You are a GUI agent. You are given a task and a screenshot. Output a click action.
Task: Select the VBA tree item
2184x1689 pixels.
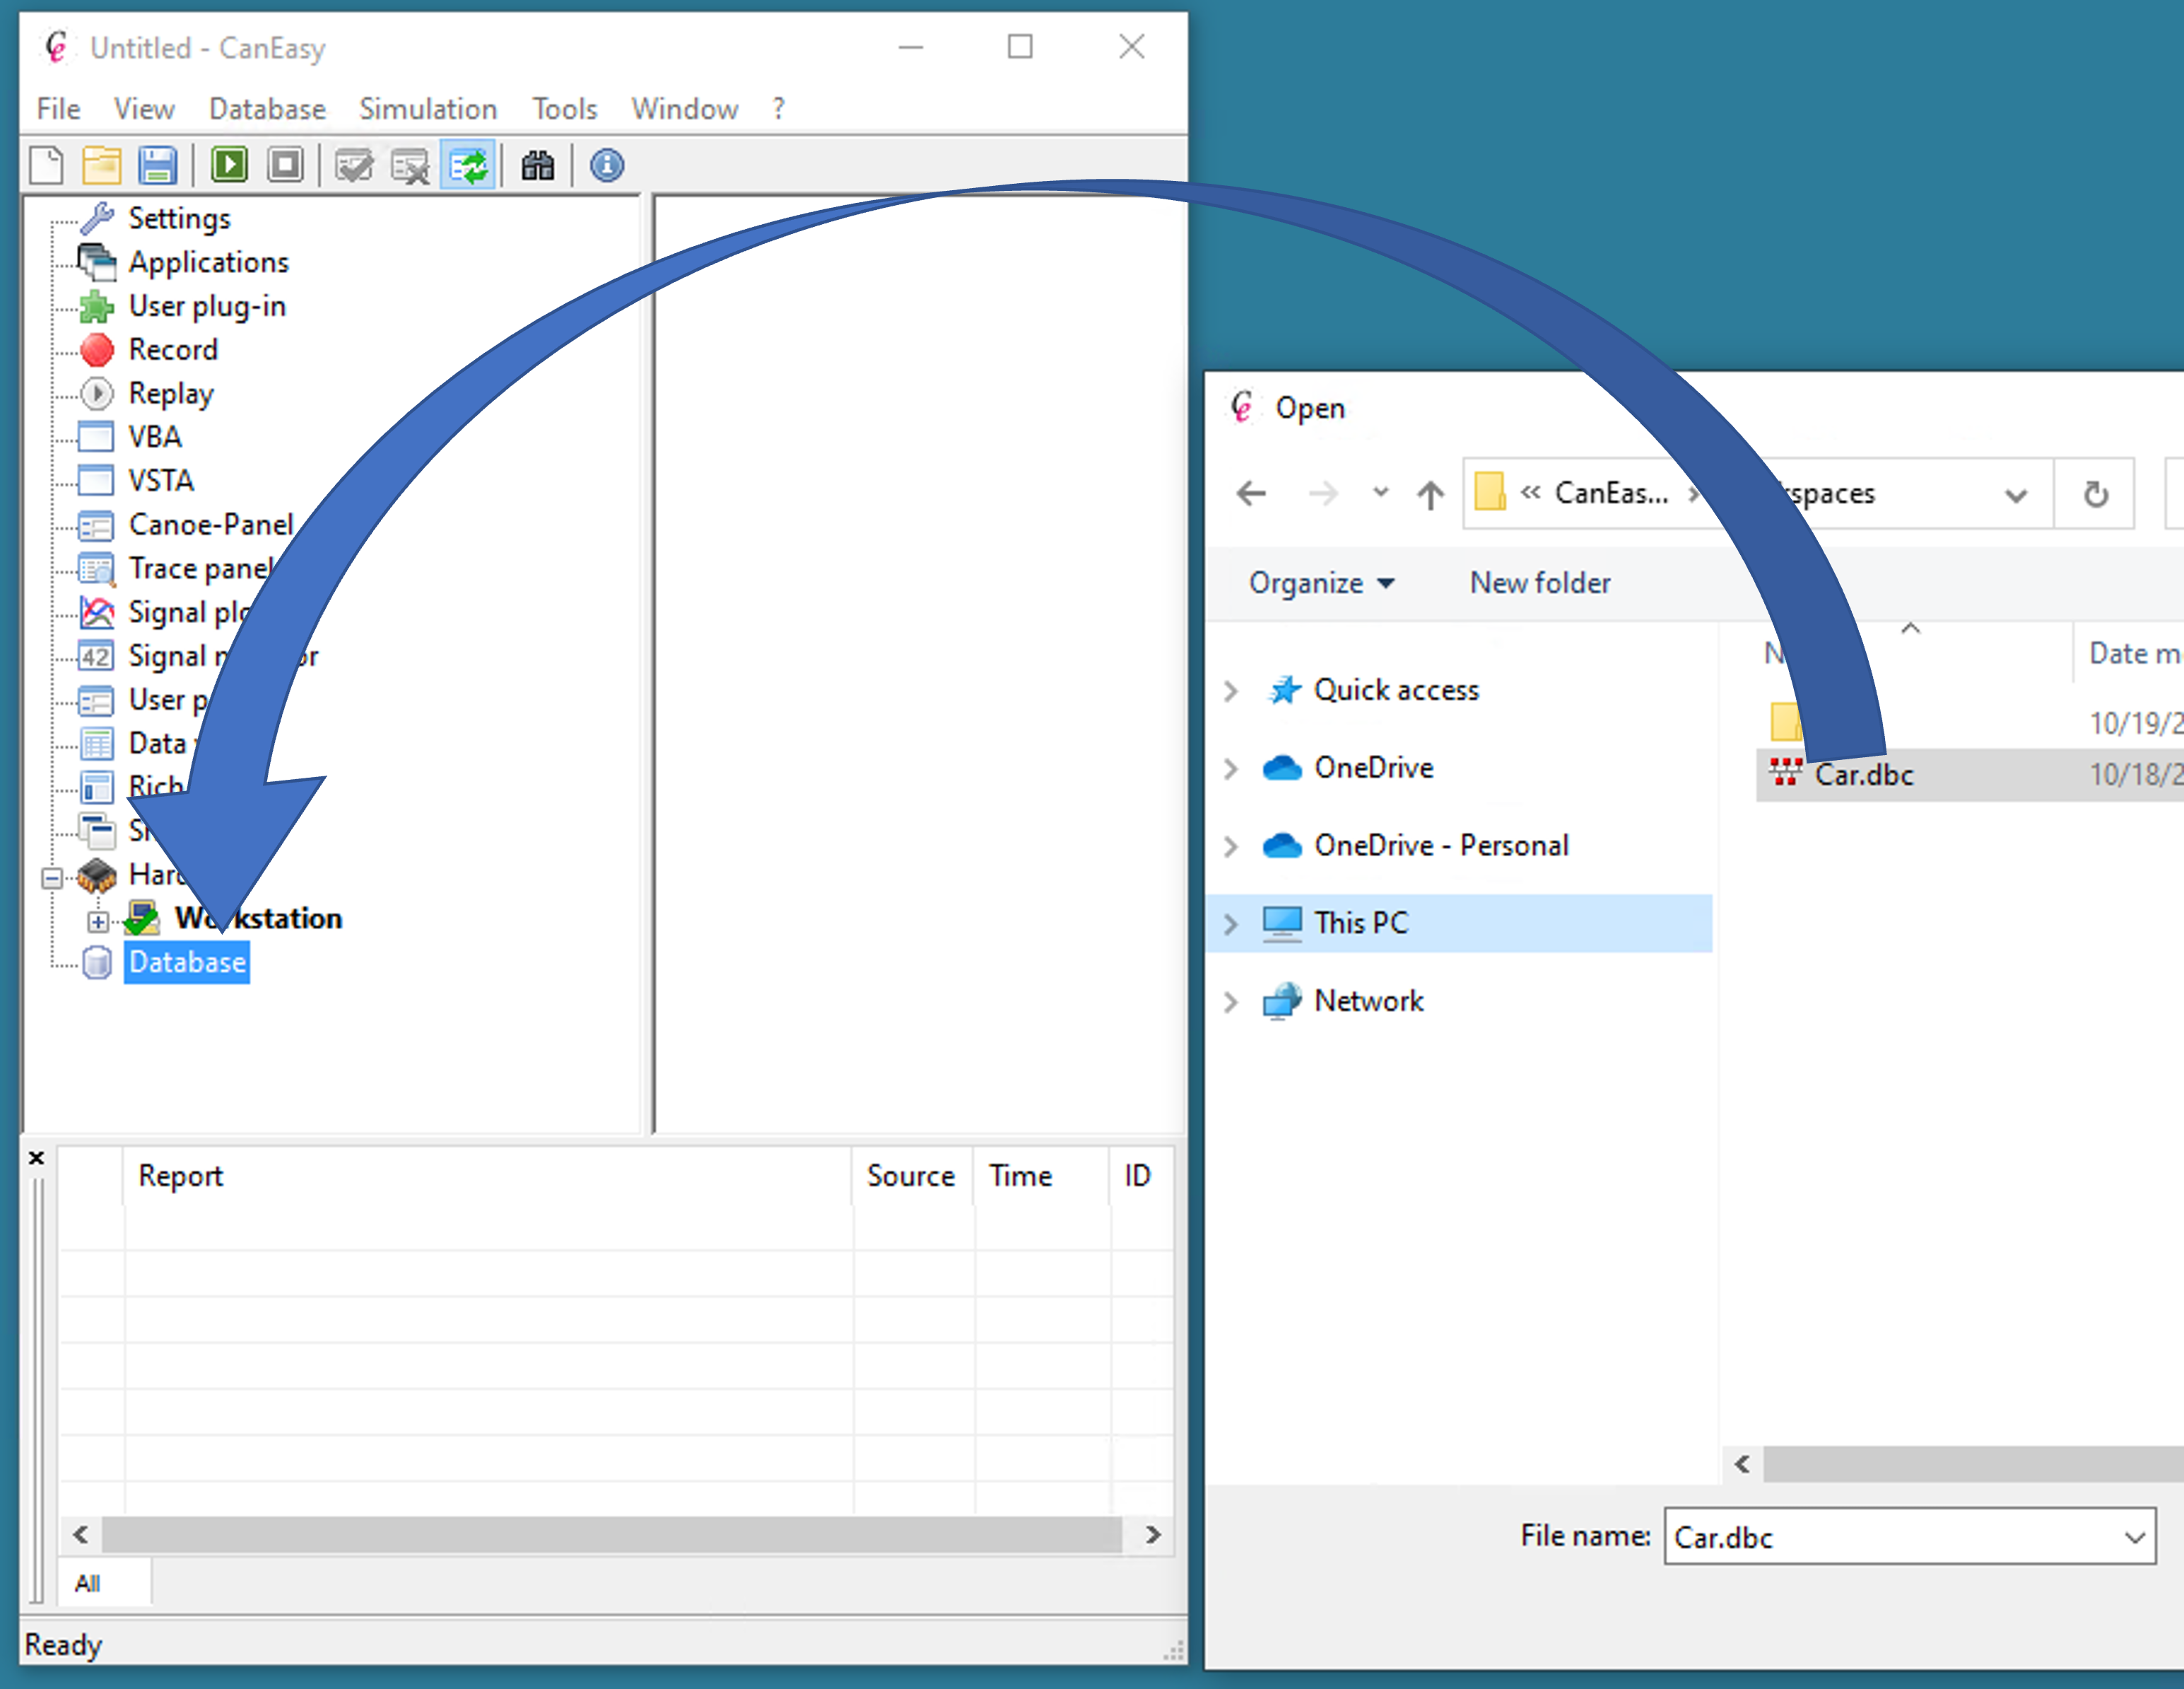tap(155, 437)
